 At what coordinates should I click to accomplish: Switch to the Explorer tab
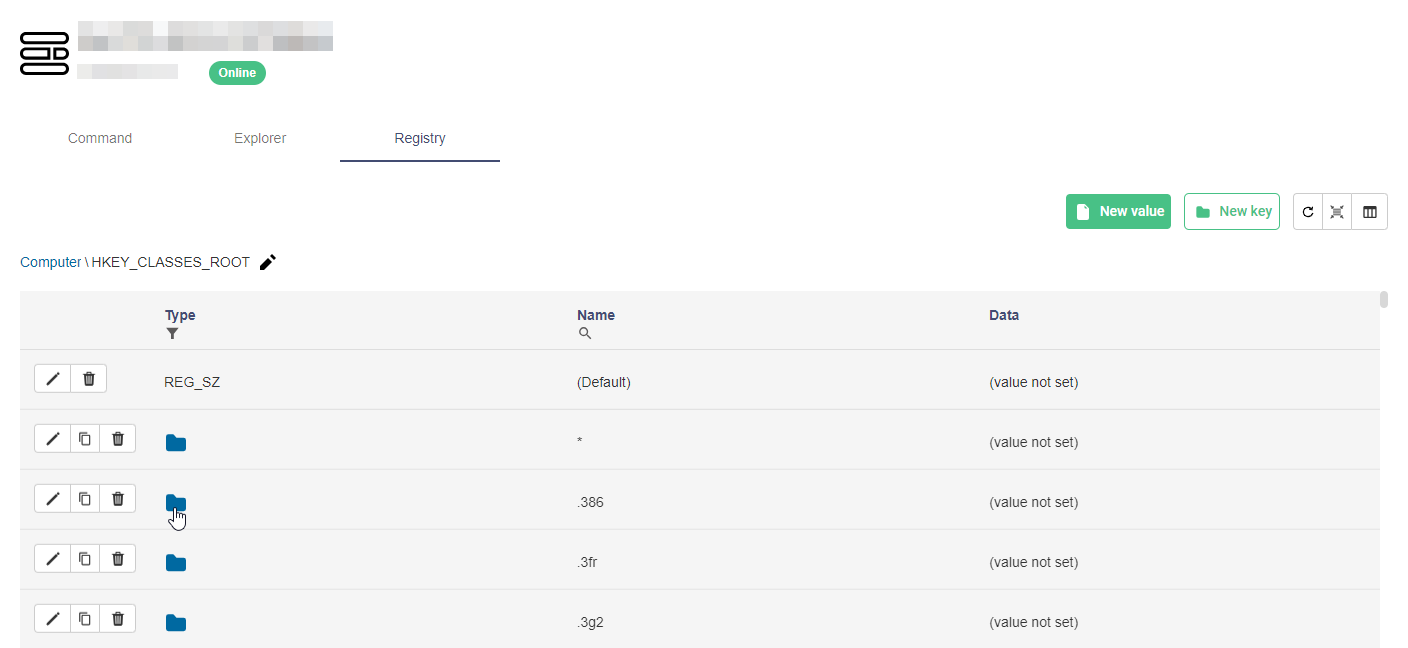260,138
